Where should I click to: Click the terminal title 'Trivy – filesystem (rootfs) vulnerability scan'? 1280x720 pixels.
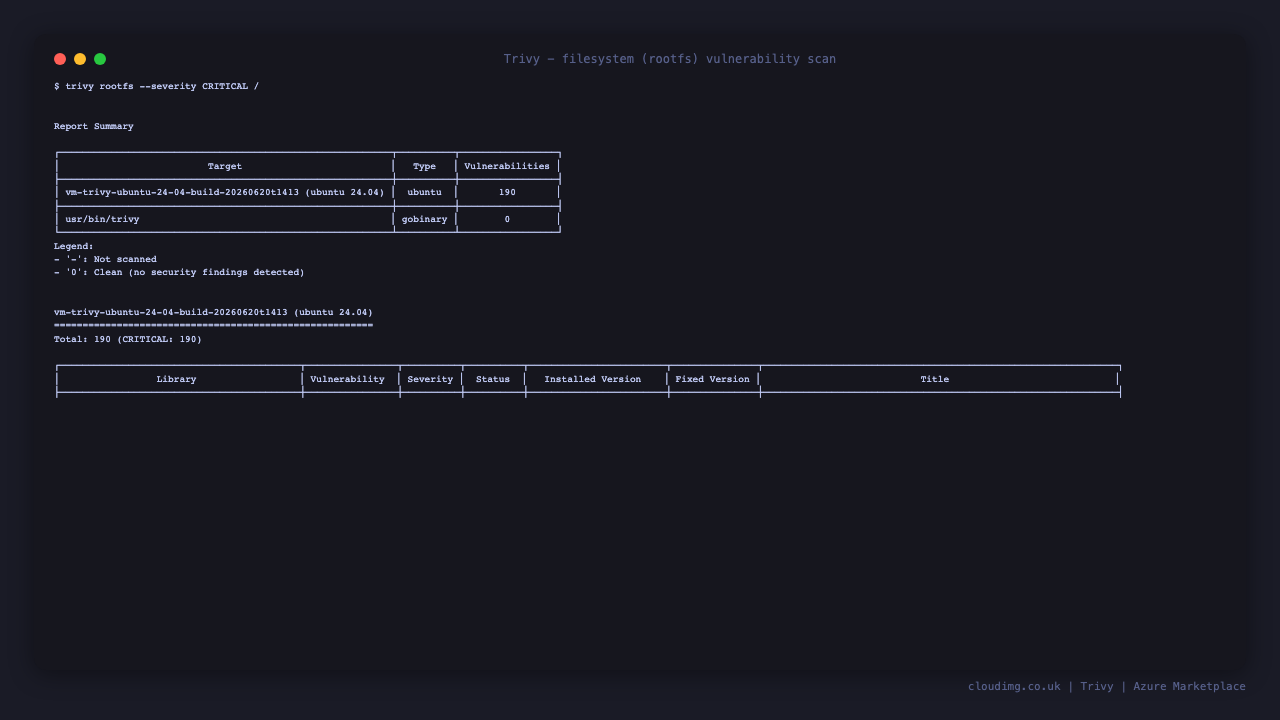pyautogui.click(x=670, y=59)
